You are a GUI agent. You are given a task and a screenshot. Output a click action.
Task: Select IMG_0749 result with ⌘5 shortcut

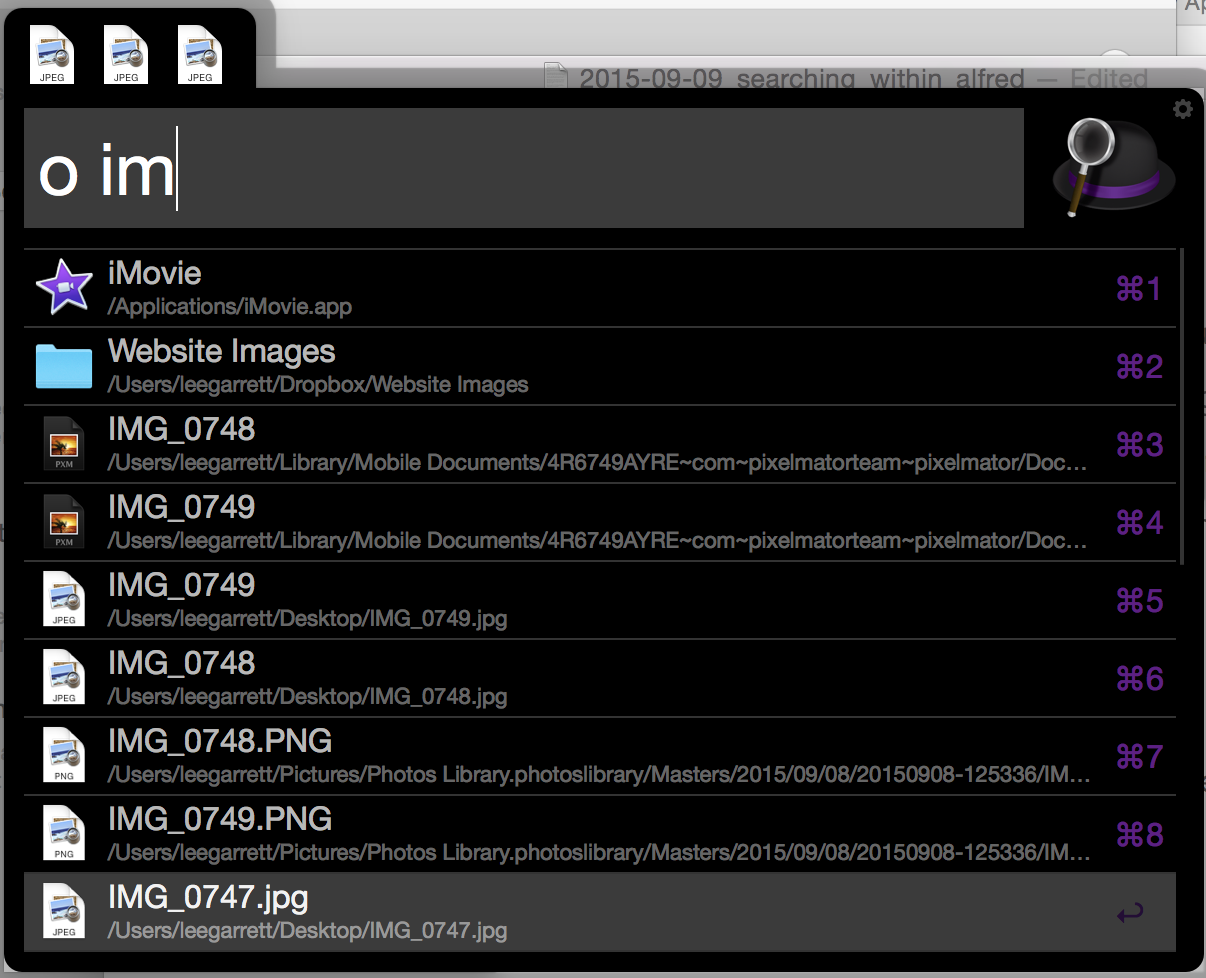point(600,600)
